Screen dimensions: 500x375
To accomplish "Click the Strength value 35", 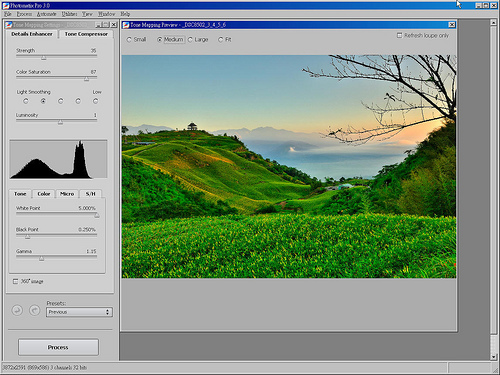I will pyautogui.click(x=93, y=50).
